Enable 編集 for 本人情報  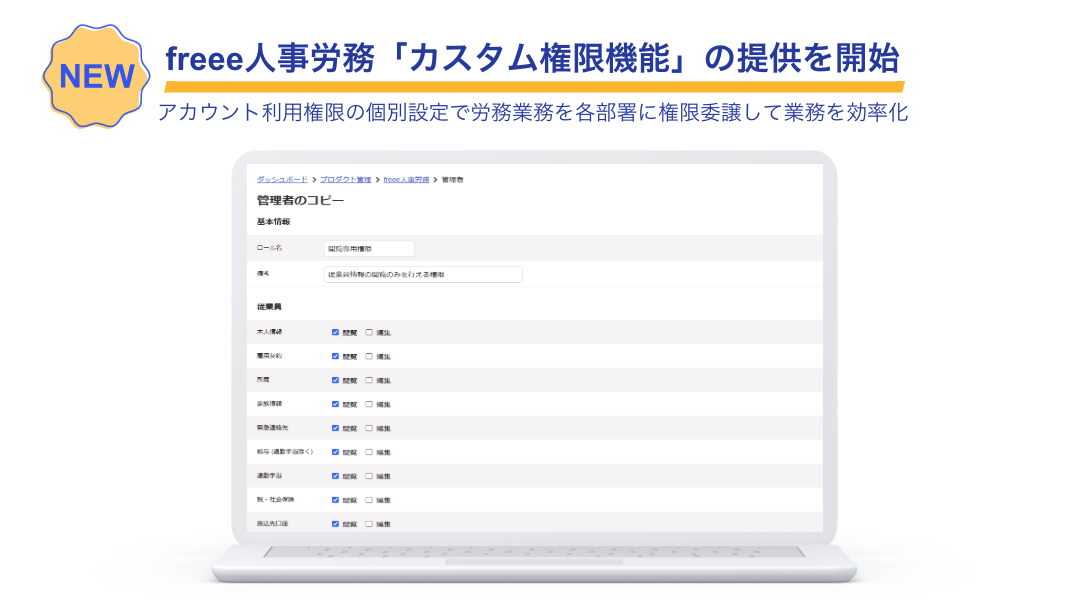369,332
